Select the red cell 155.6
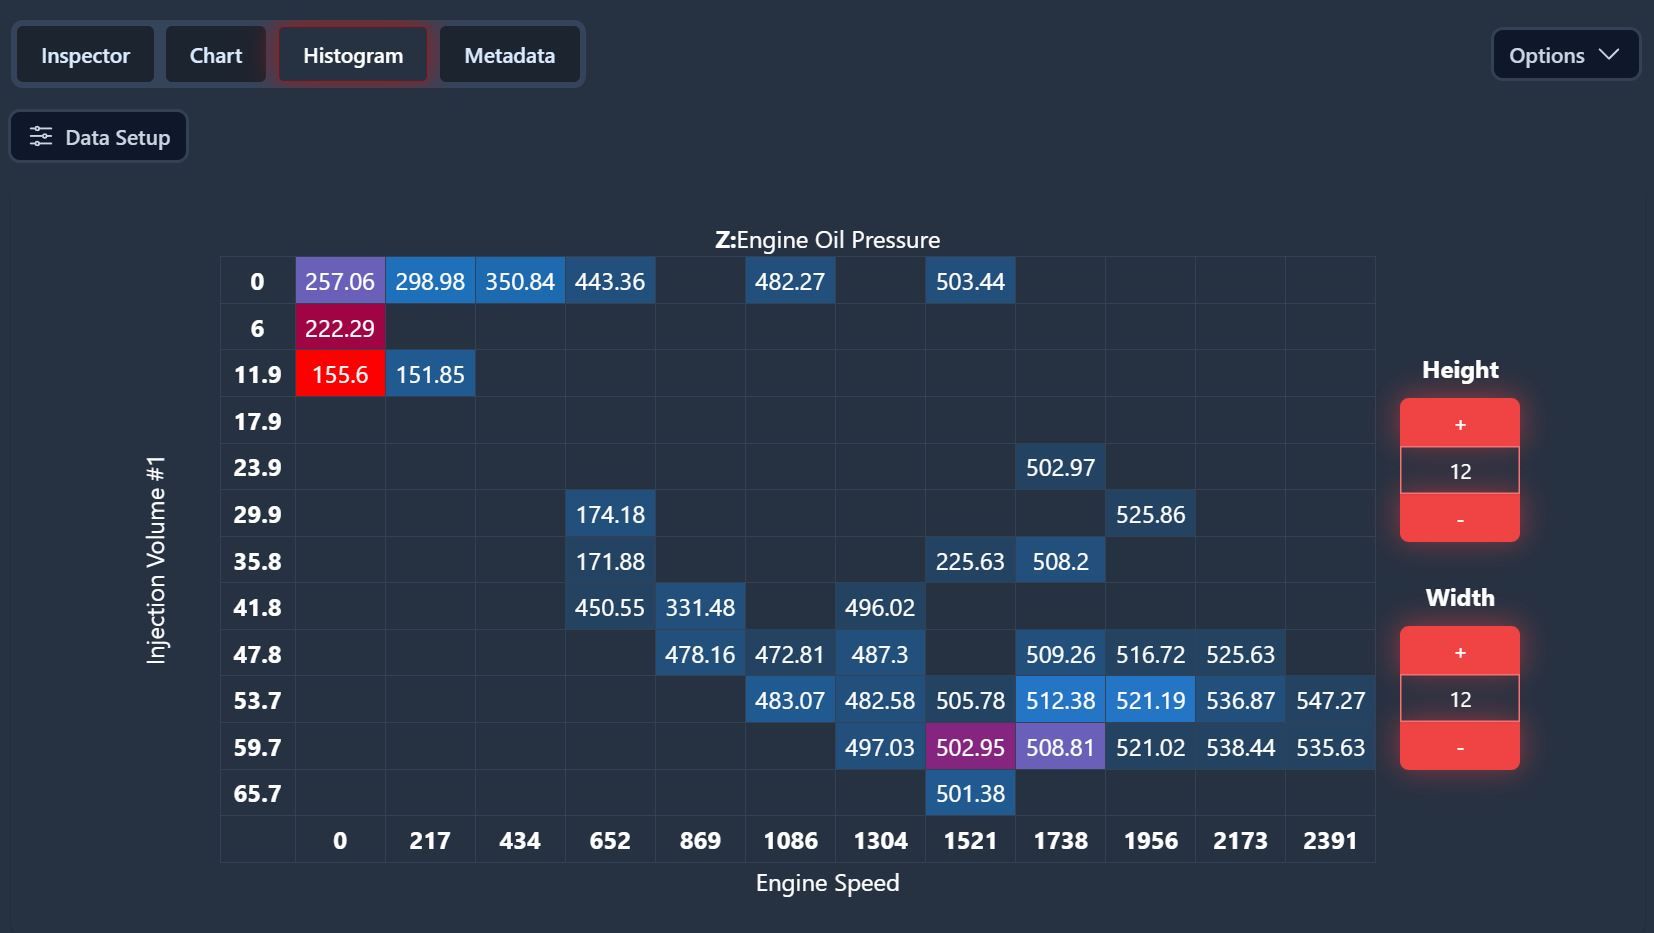Image resolution: width=1654 pixels, height=933 pixels. pyautogui.click(x=340, y=374)
